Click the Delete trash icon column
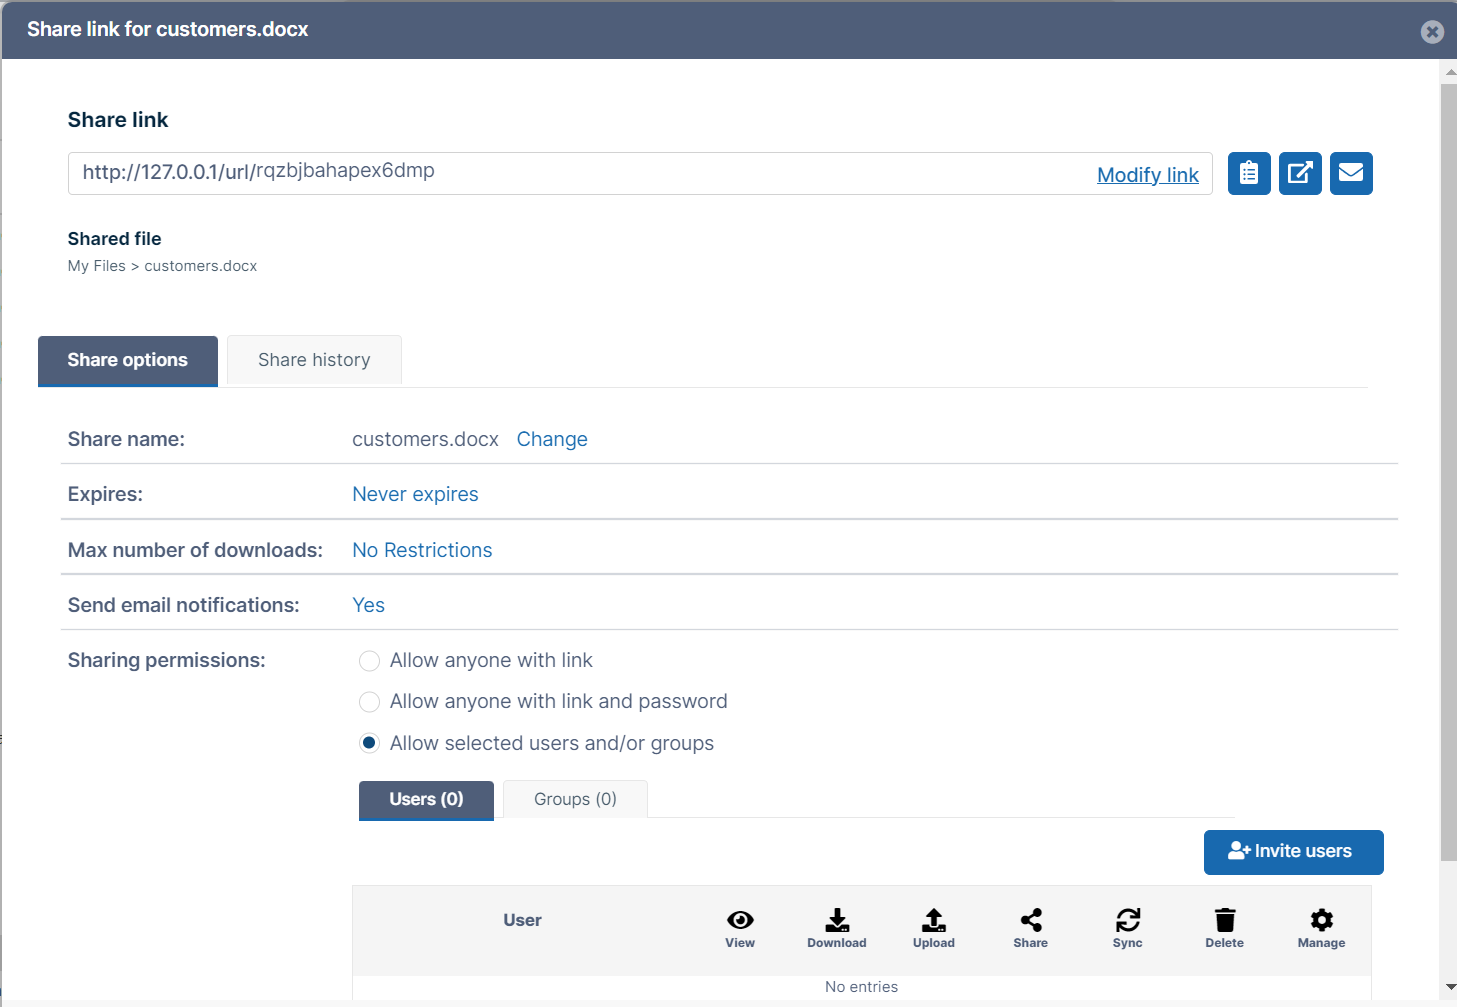Image resolution: width=1457 pixels, height=1007 pixels. tap(1224, 920)
